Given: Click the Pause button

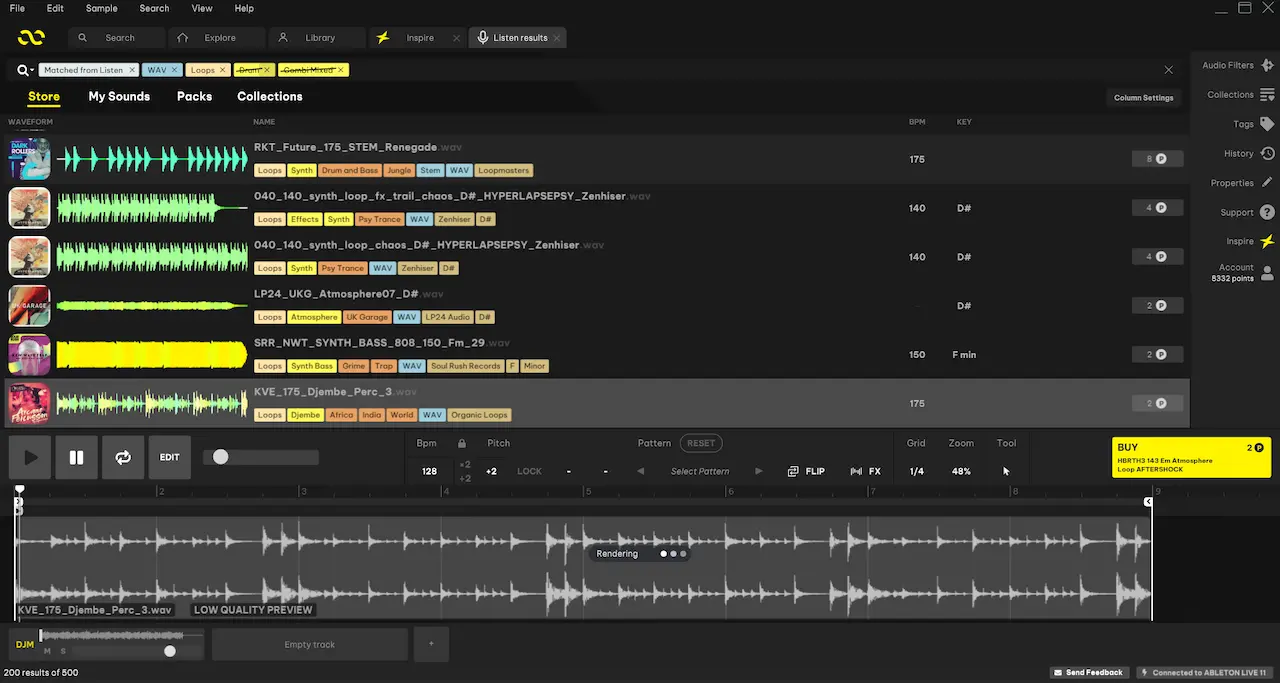Looking at the screenshot, I should click(76, 457).
